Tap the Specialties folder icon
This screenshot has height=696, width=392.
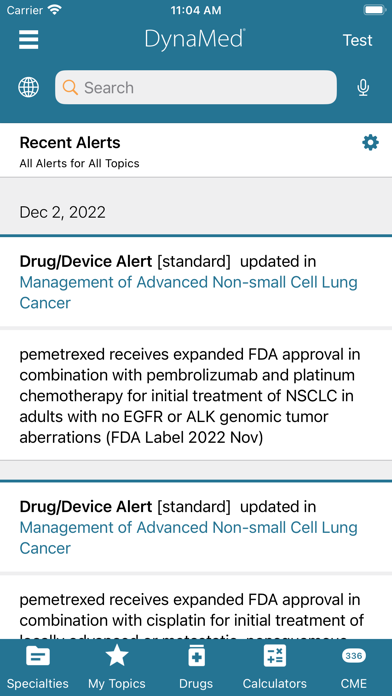point(38,656)
